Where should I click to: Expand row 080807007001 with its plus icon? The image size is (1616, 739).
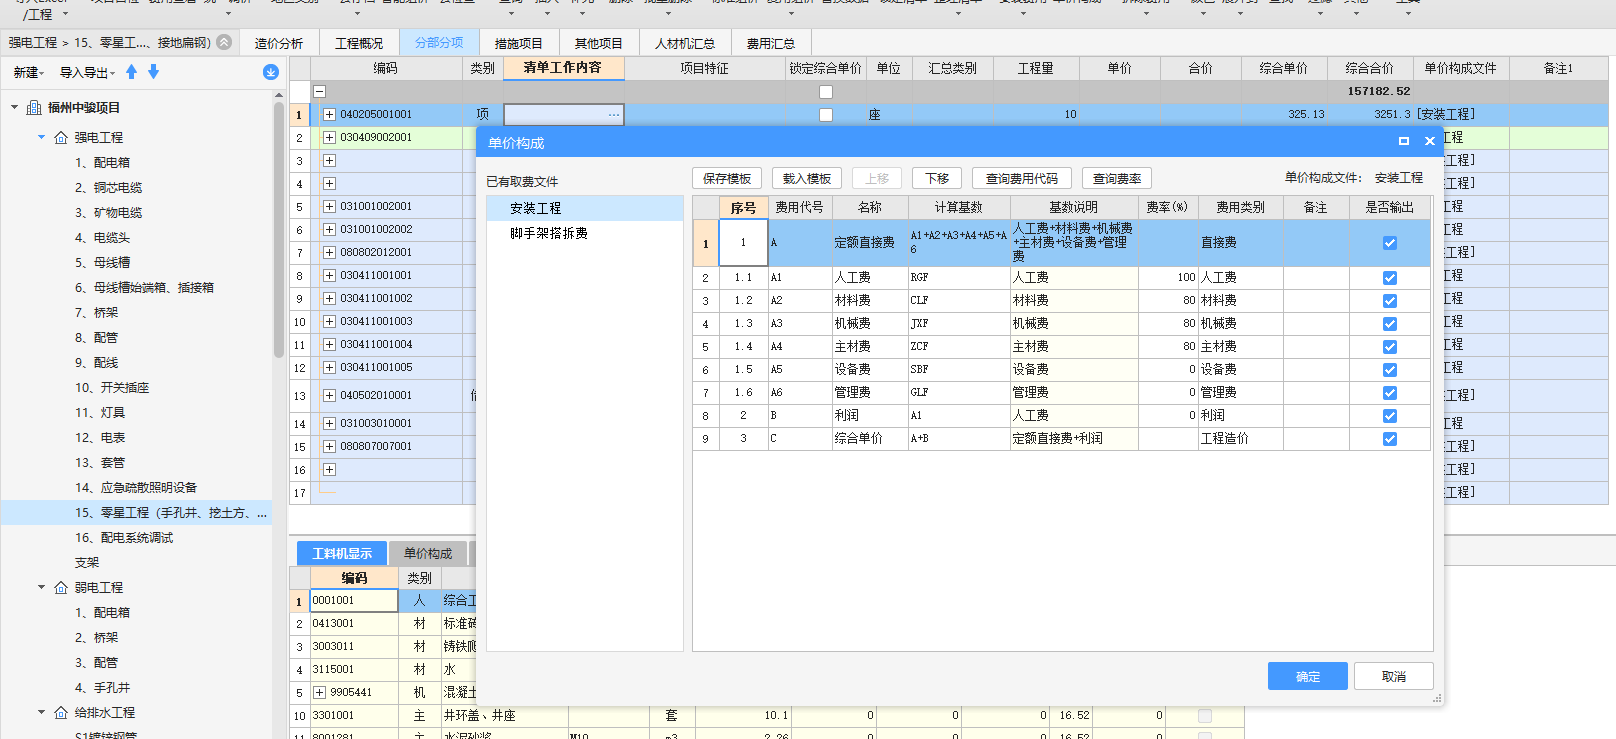click(x=329, y=447)
